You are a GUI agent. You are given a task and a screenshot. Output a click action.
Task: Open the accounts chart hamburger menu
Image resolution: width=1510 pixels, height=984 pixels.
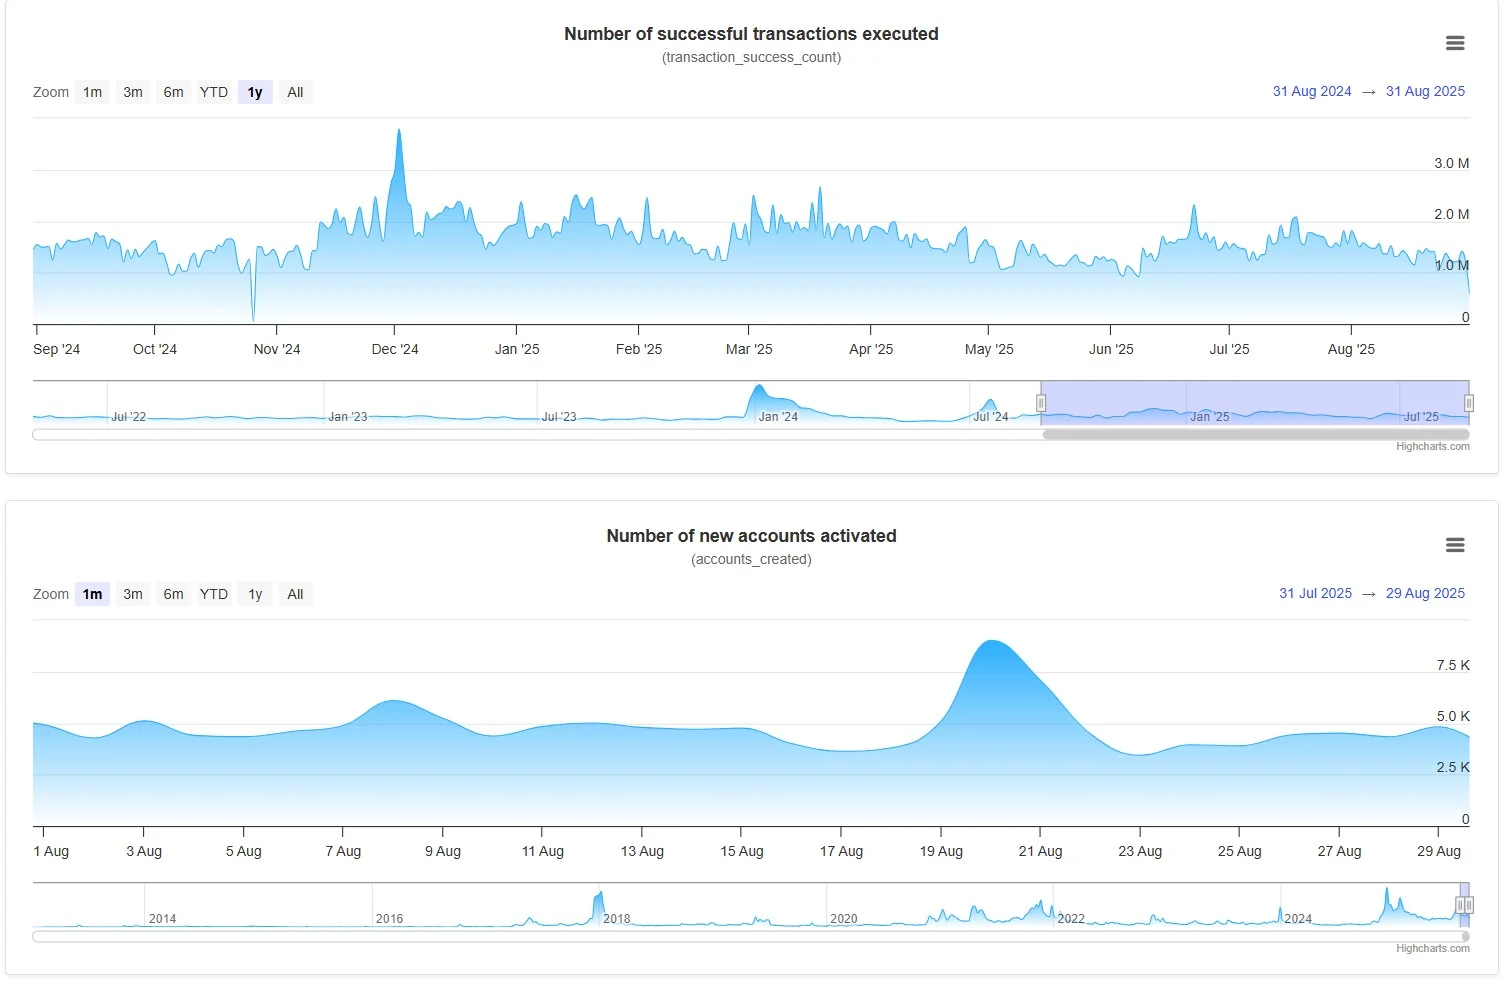[1455, 545]
